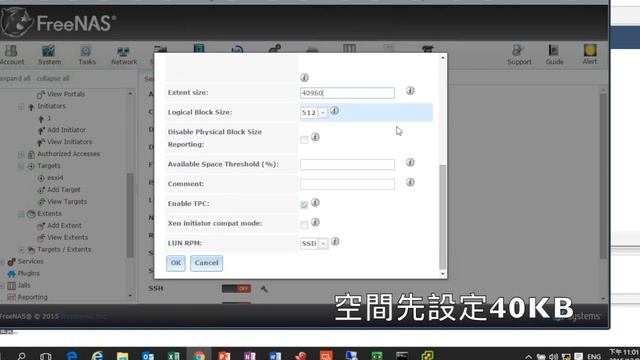
Task: Click OK to save the extent
Action: click(176, 263)
